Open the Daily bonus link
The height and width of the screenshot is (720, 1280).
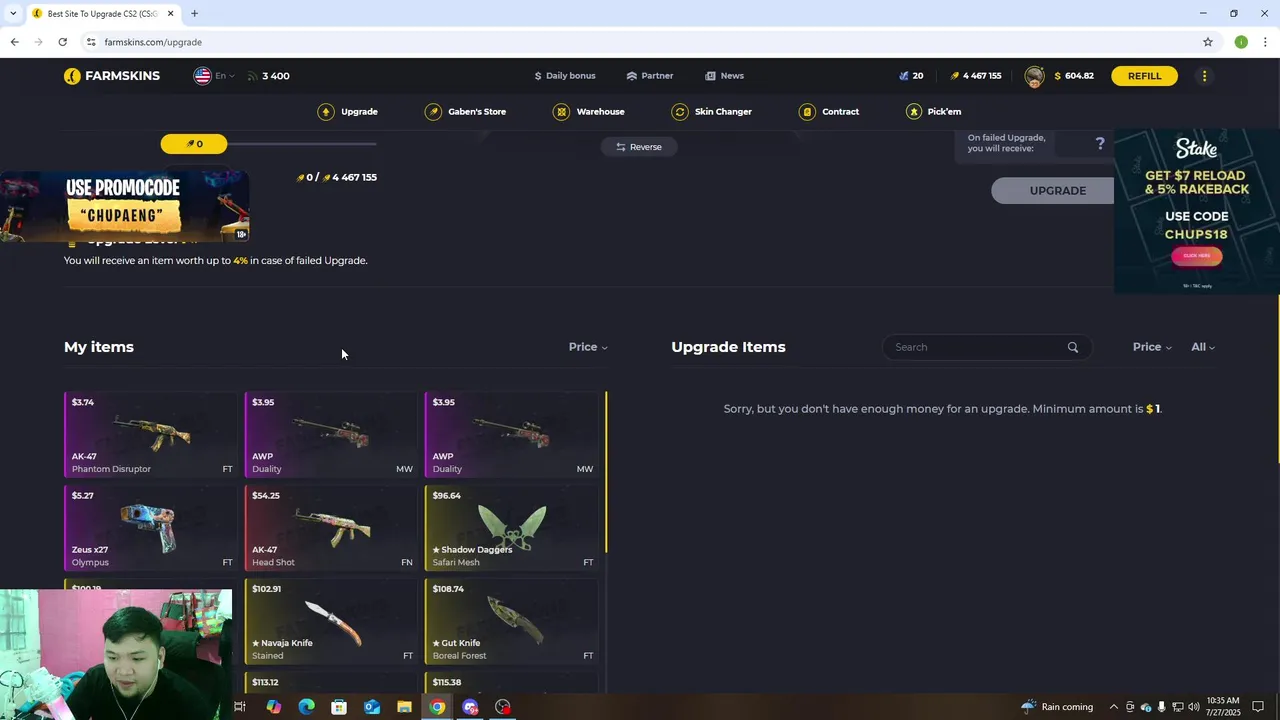click(x=565, y=76)
